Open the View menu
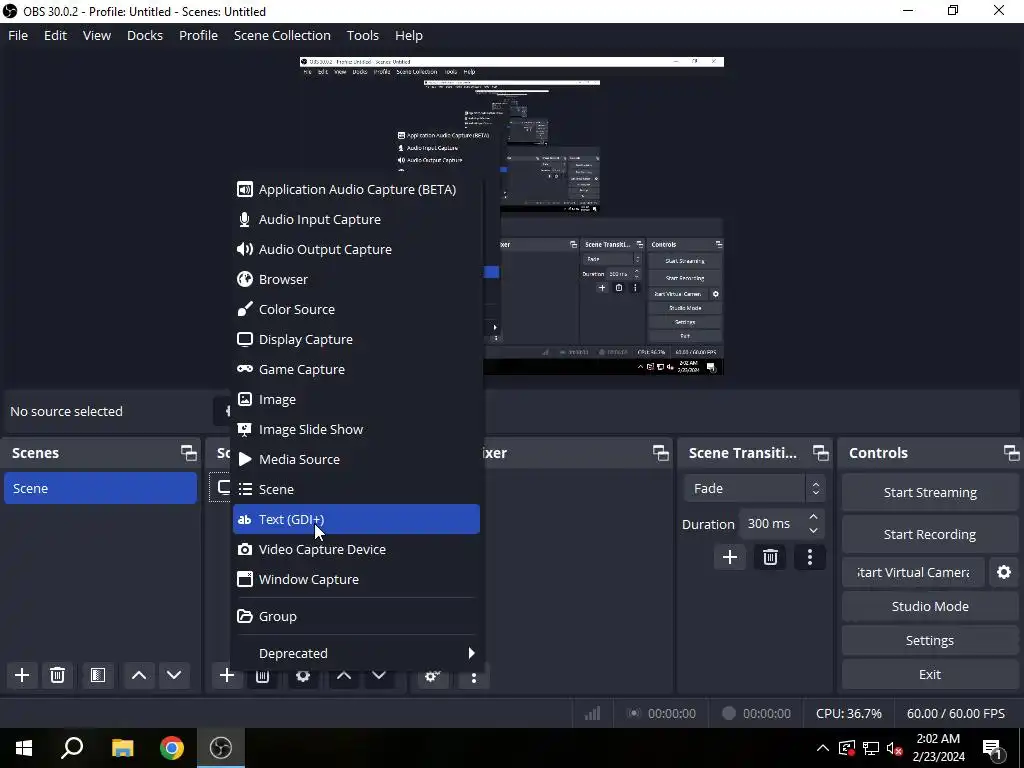Image resolution: width=1024 pixels, height=768 pixels. (97, 35)
